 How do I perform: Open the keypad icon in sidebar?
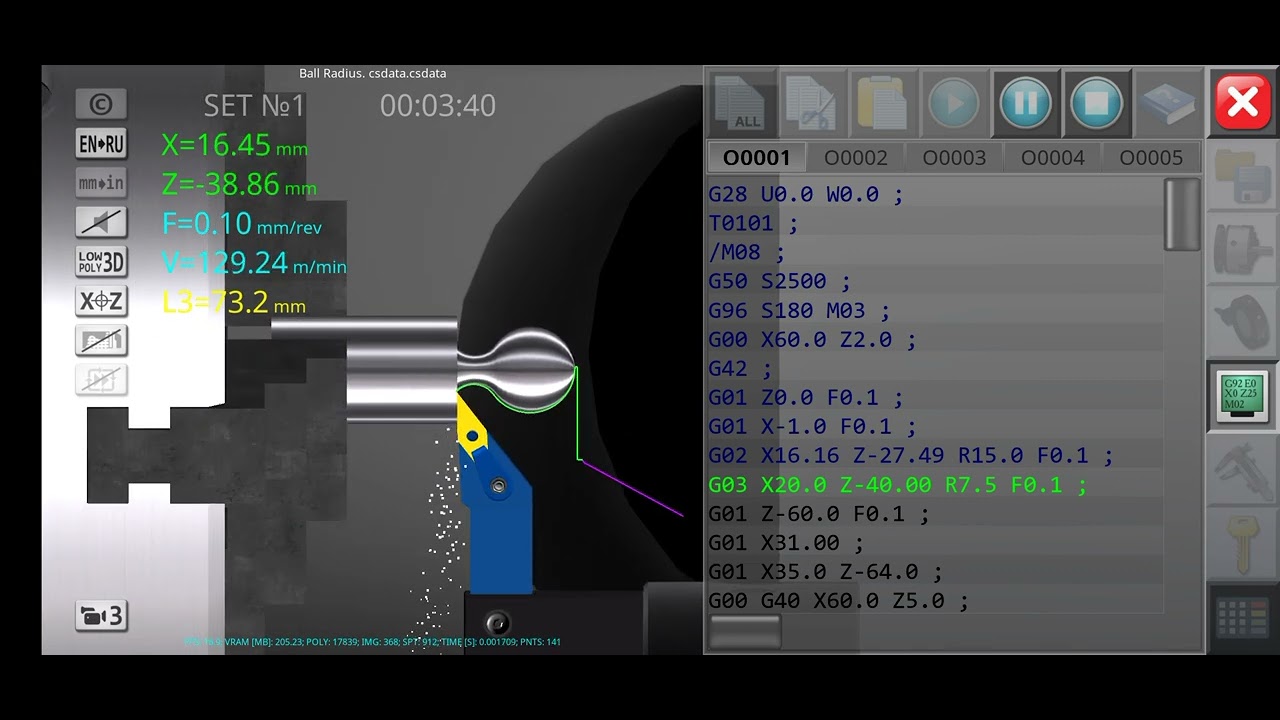click(x=1242, y=617)
